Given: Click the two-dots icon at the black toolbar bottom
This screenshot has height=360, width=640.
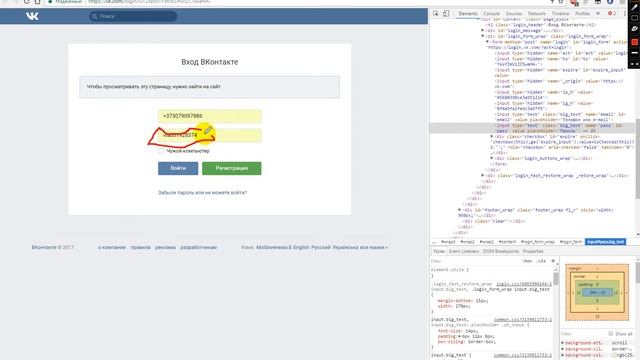Looking at the screenshot, I should 634,64.
